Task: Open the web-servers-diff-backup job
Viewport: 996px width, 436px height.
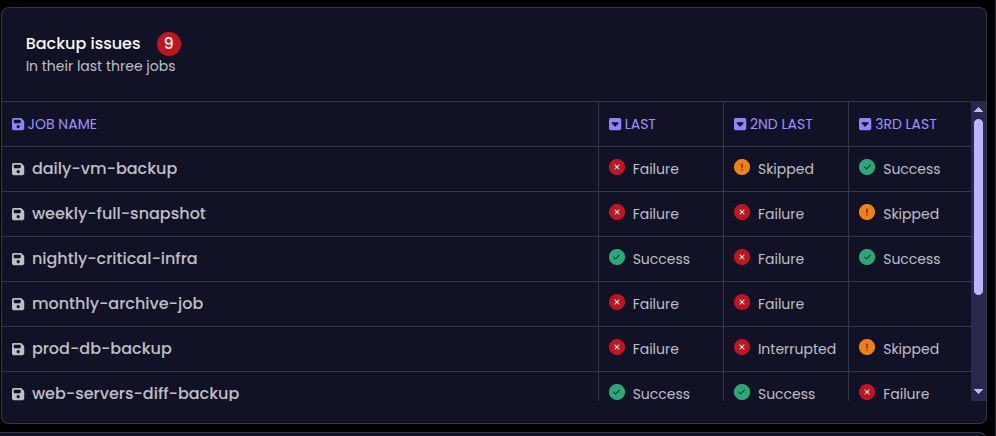Action: click(x=136, y=393)
